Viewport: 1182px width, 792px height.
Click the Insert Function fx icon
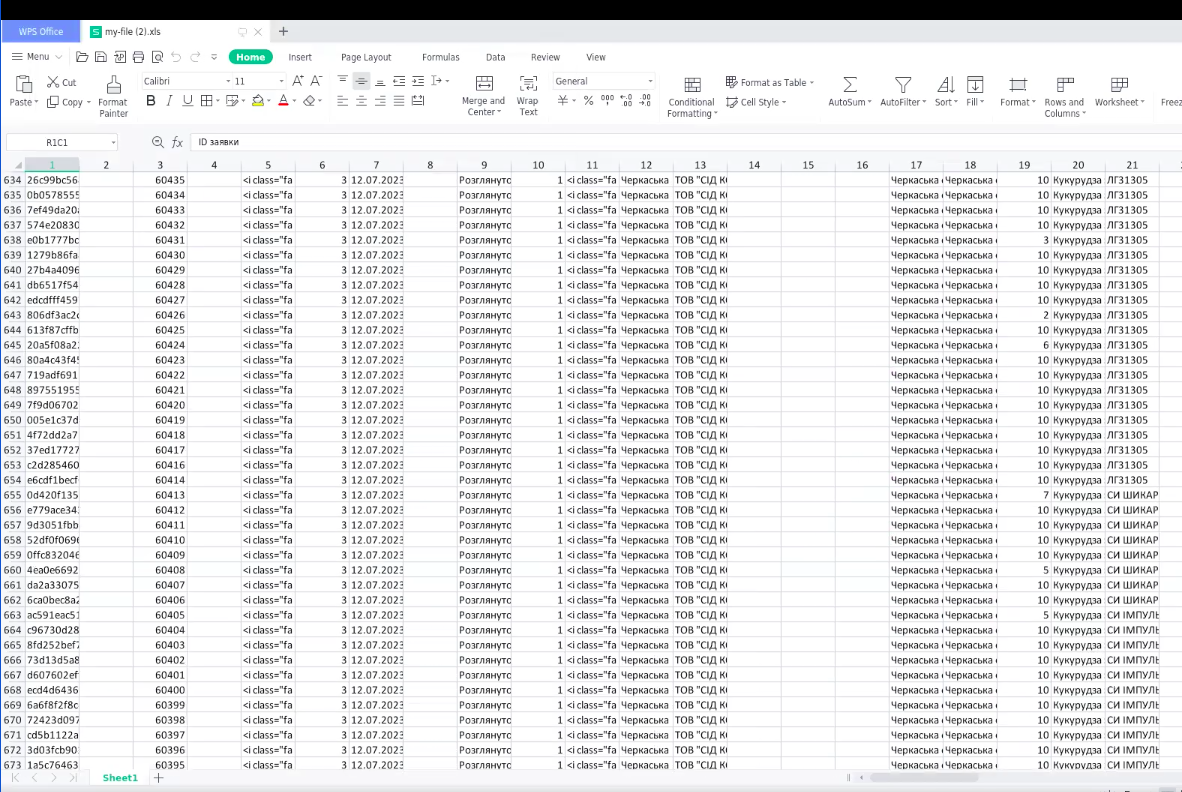coord(177,142)
